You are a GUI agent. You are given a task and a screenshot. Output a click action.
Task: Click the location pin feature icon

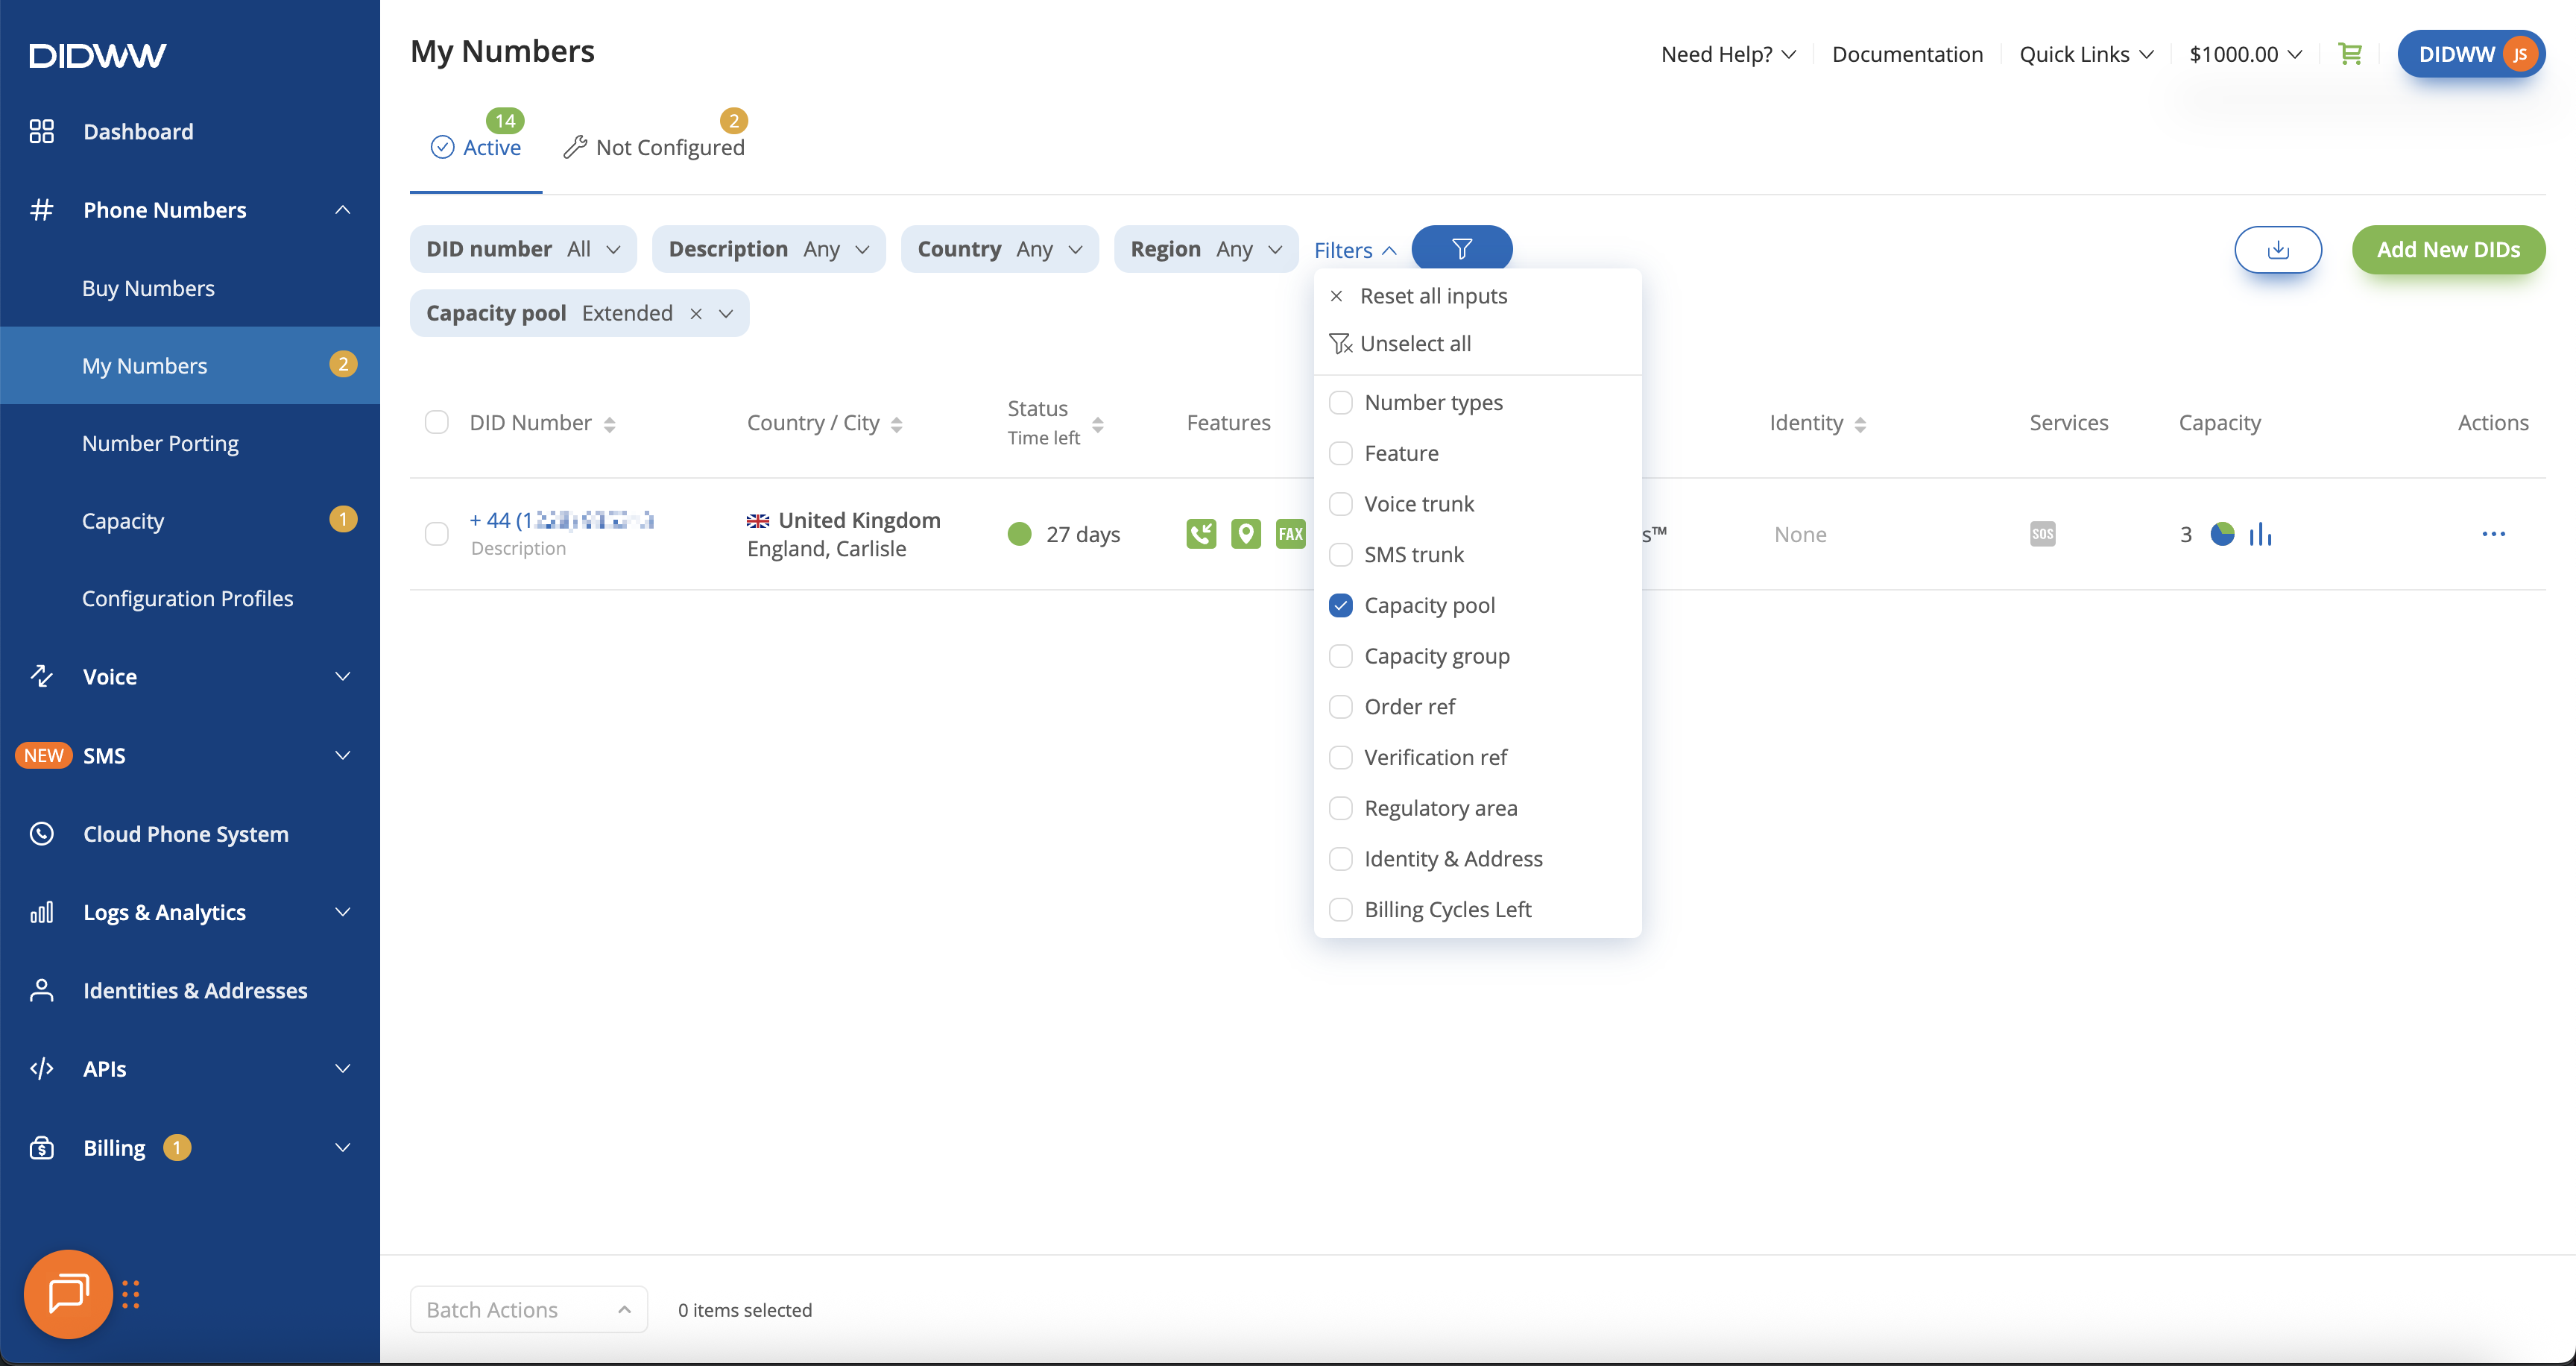click(x=1245, y=534)
